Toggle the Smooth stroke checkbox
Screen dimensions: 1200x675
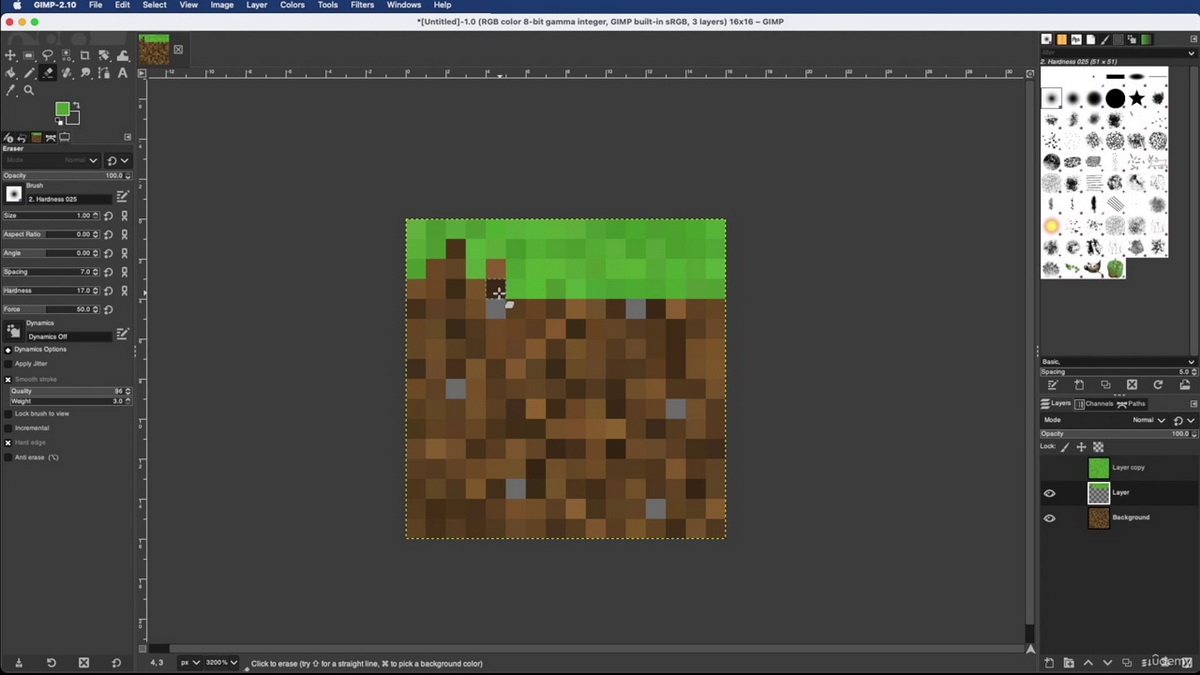8,380
